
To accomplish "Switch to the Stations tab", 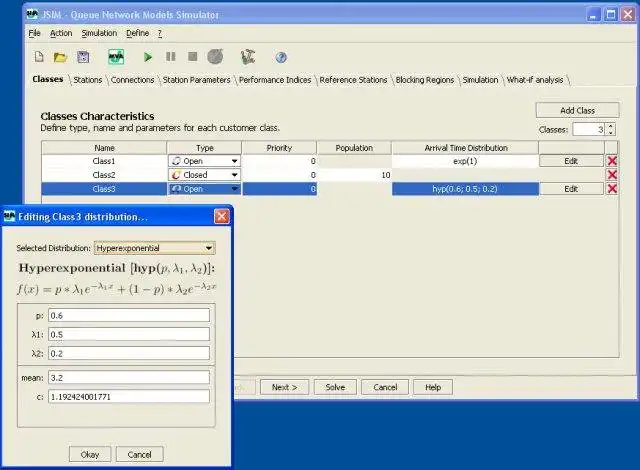I will tap(87, 80).
